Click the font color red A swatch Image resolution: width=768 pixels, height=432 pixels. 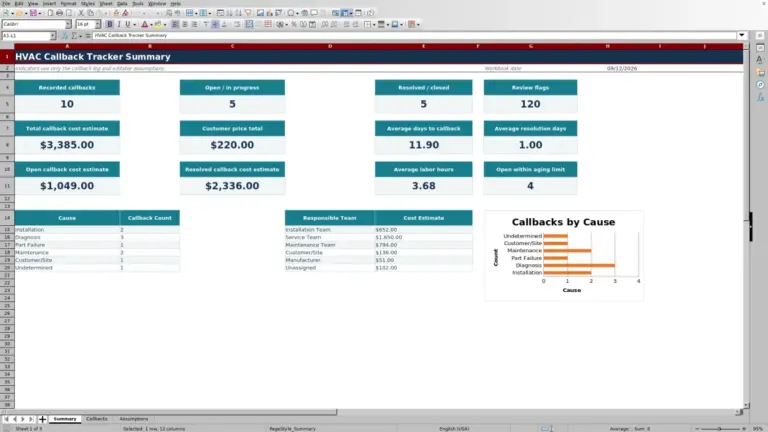pyautogui.click(x=144, y=24)
